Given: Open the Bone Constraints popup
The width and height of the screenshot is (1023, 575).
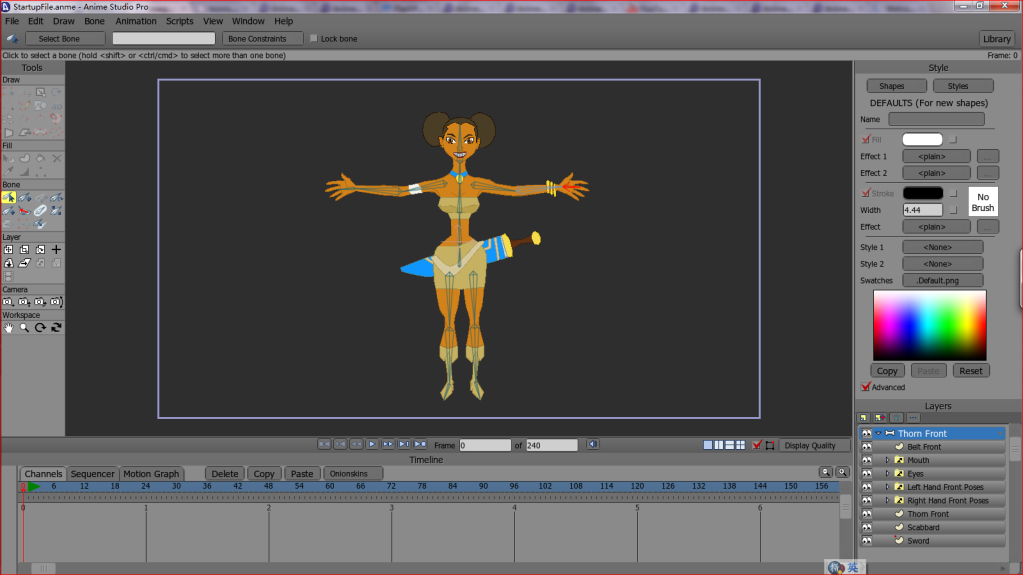Looking at the screenshot, I should tap(262, 39).
